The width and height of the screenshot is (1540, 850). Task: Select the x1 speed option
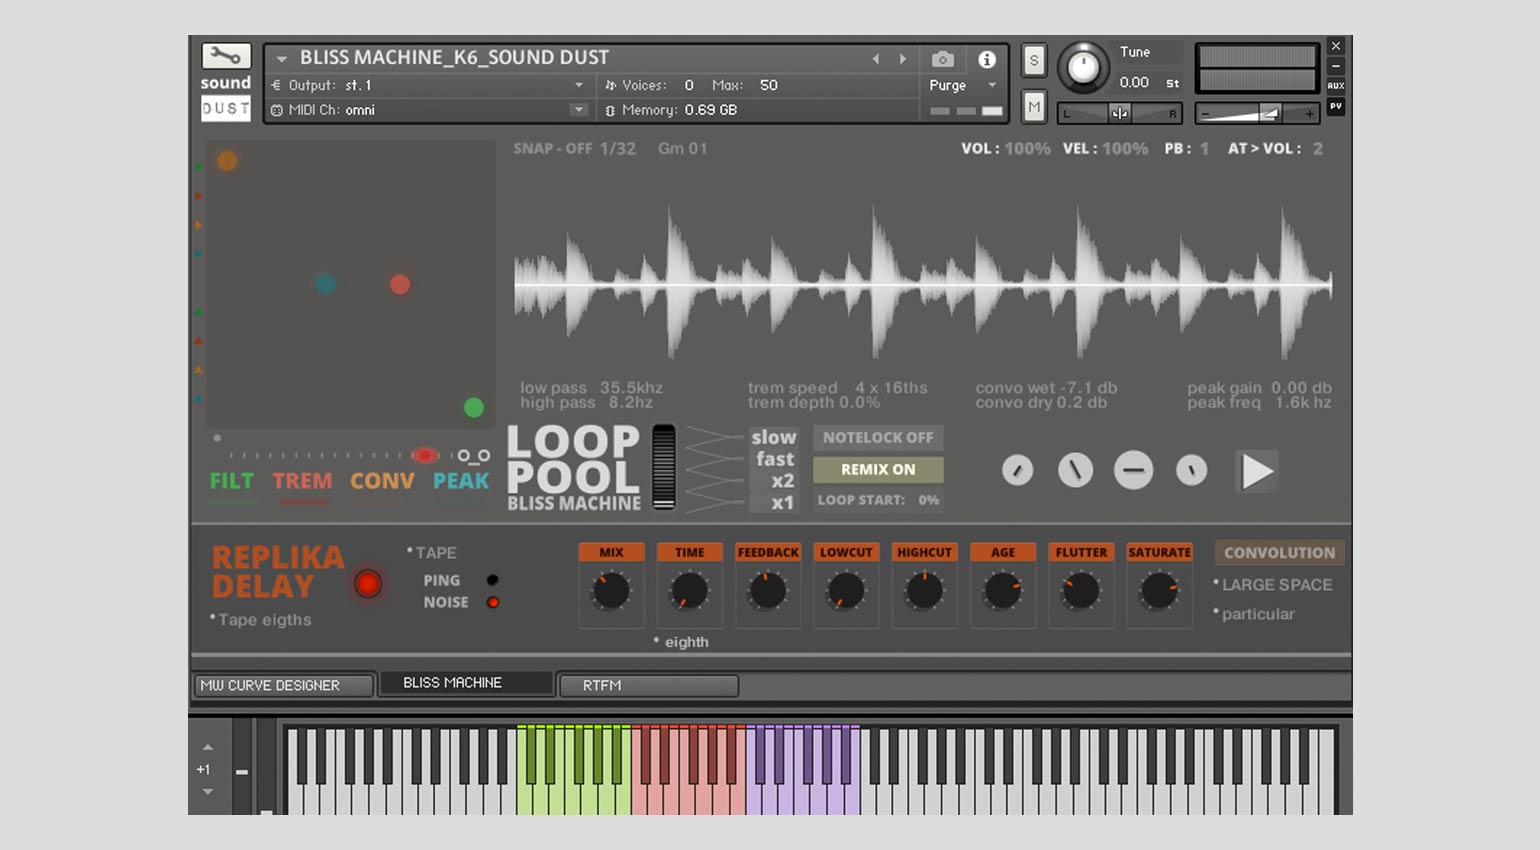[x=783, y=503]
